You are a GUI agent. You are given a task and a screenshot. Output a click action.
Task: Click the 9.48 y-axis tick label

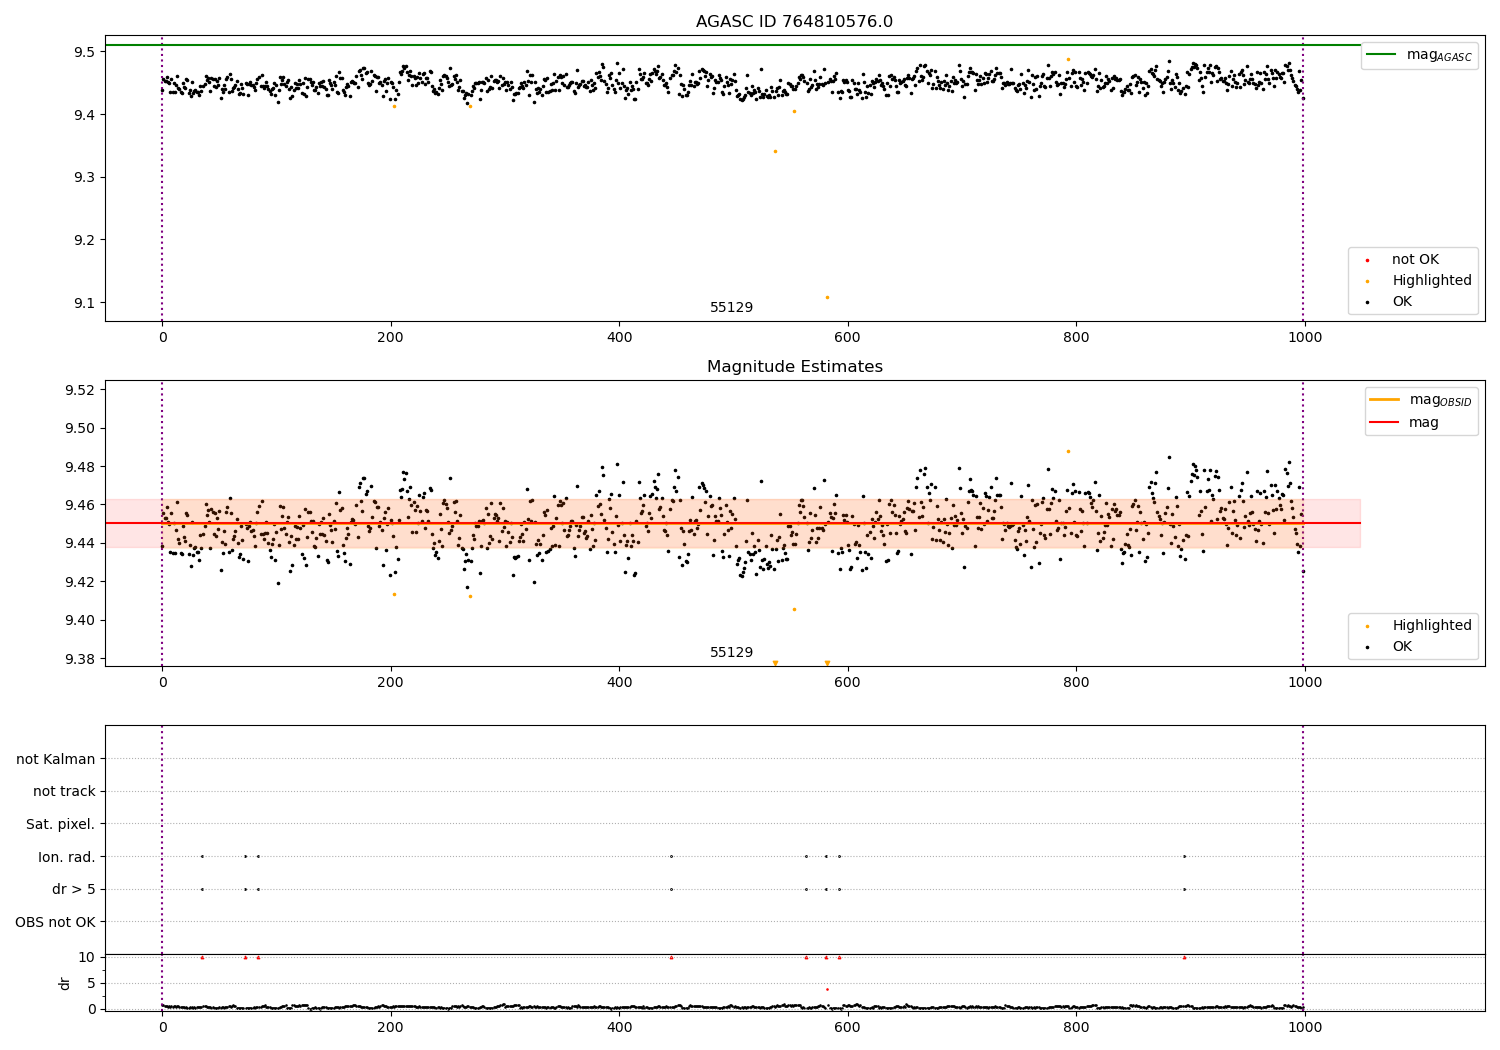(80, 467)
